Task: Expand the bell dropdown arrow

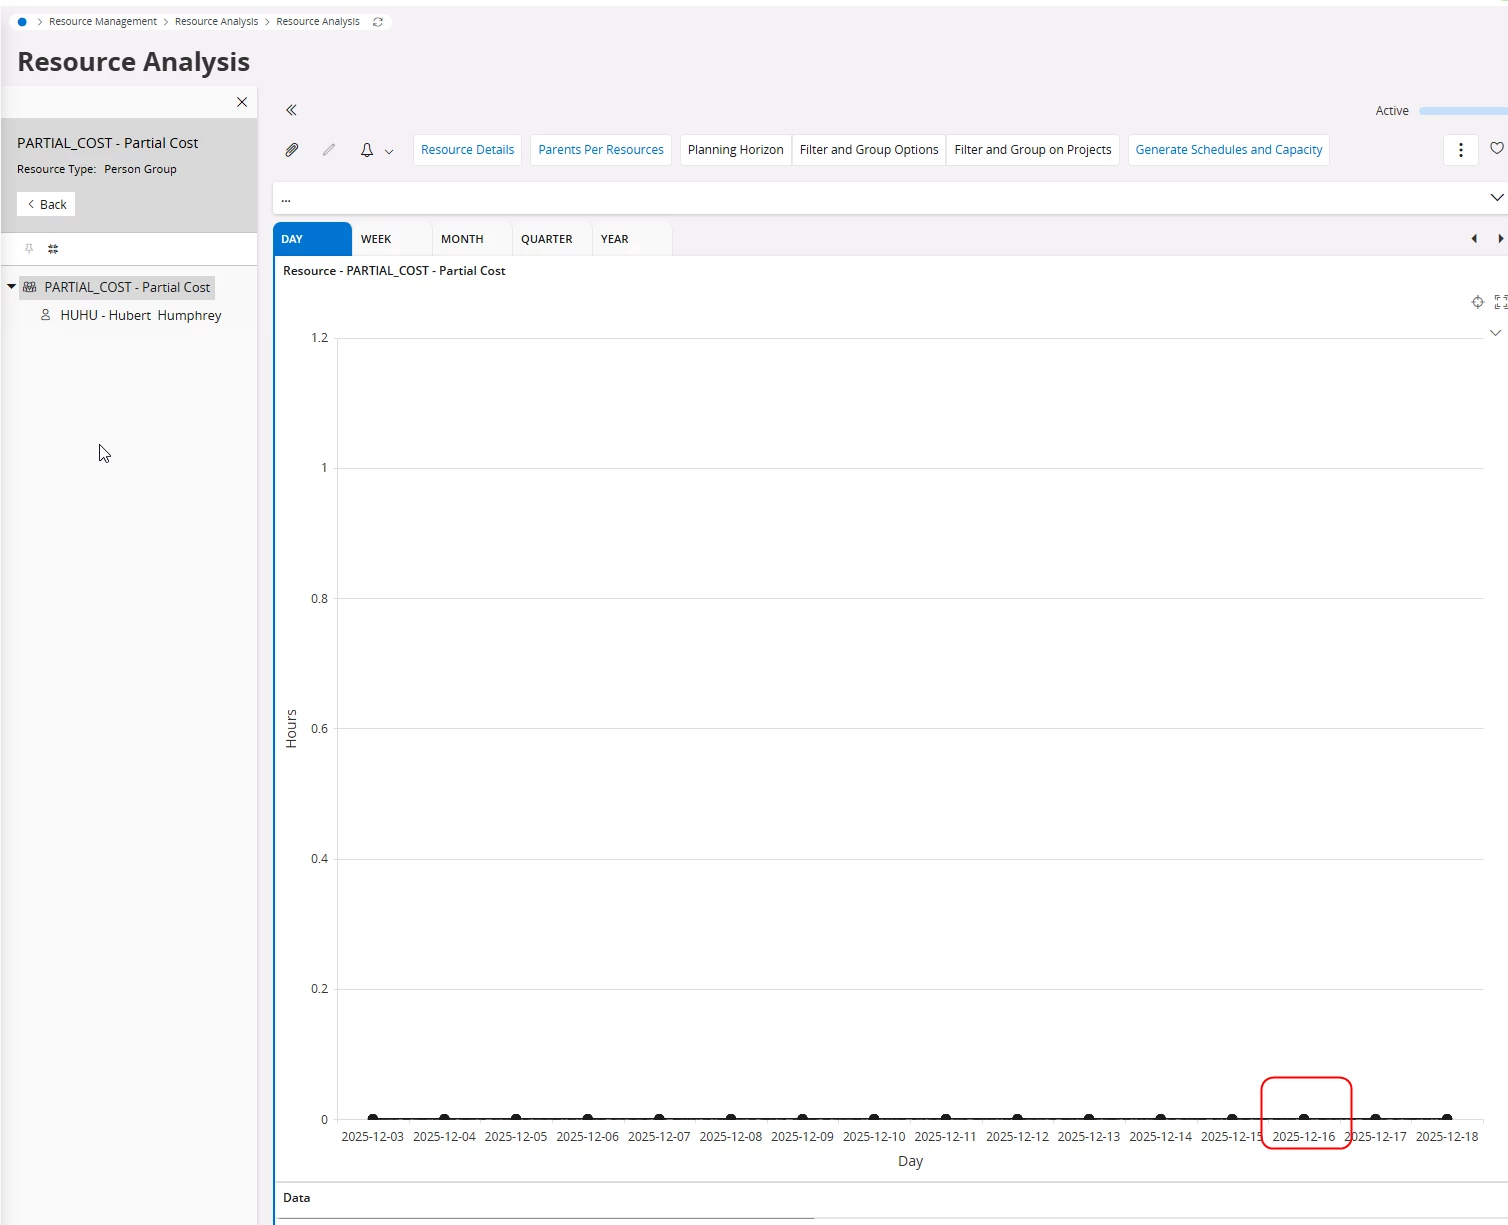Action: point(389,151)
